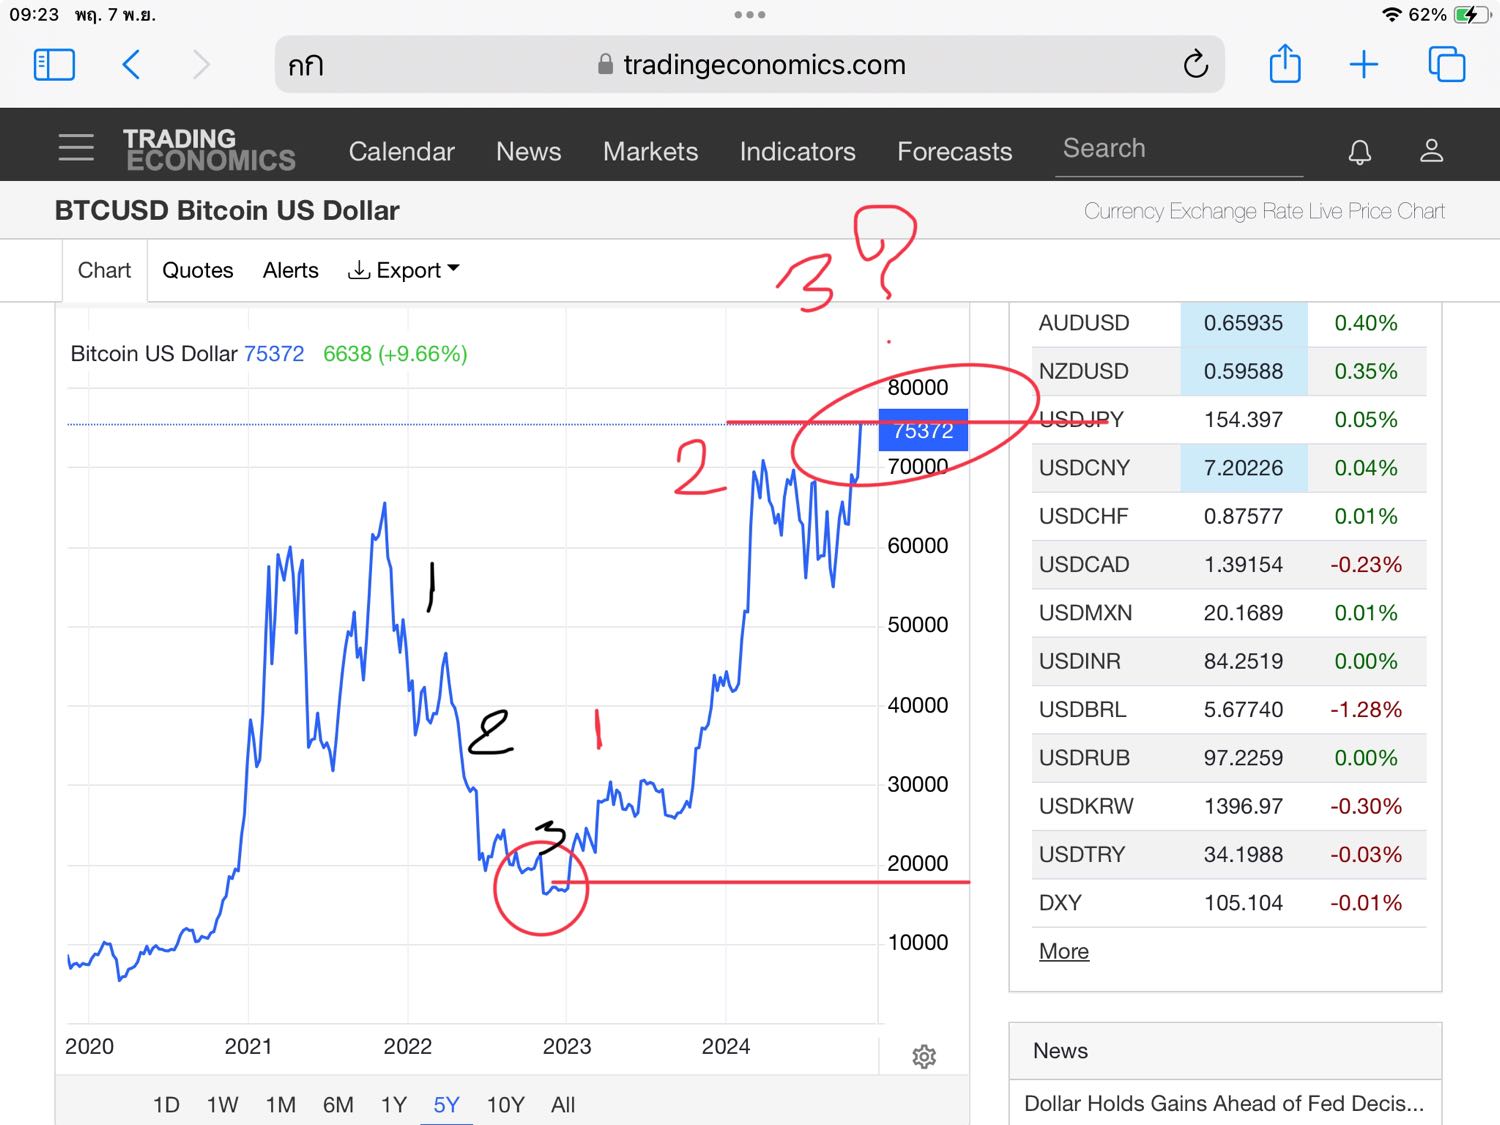Image resolution: width=1500 pixels, height=1125 pixels.
Task: Select the 5Y chart range
Action: pos(446,1105)
